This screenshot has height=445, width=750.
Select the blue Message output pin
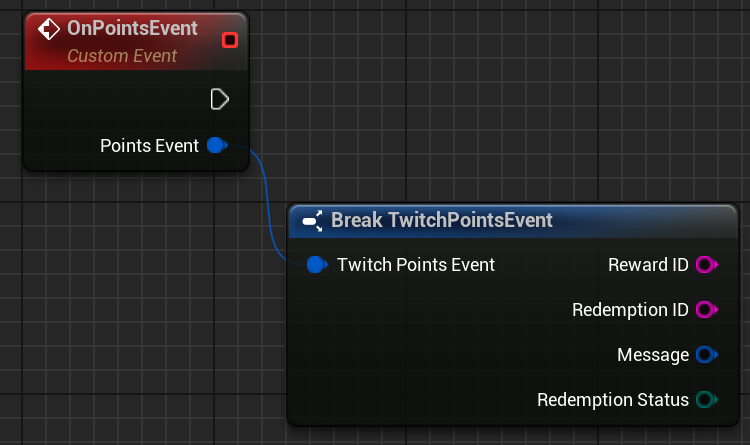pos(706,355)
